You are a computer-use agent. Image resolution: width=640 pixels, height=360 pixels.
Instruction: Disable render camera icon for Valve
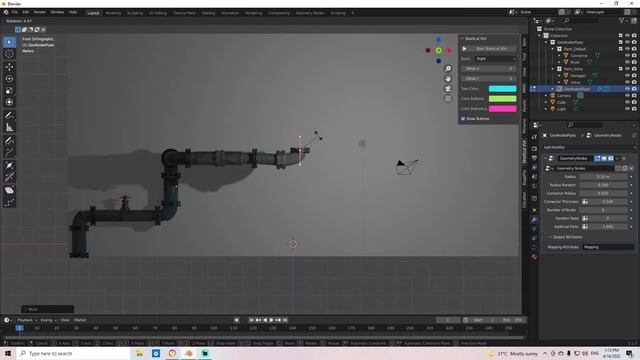point(634,82)
